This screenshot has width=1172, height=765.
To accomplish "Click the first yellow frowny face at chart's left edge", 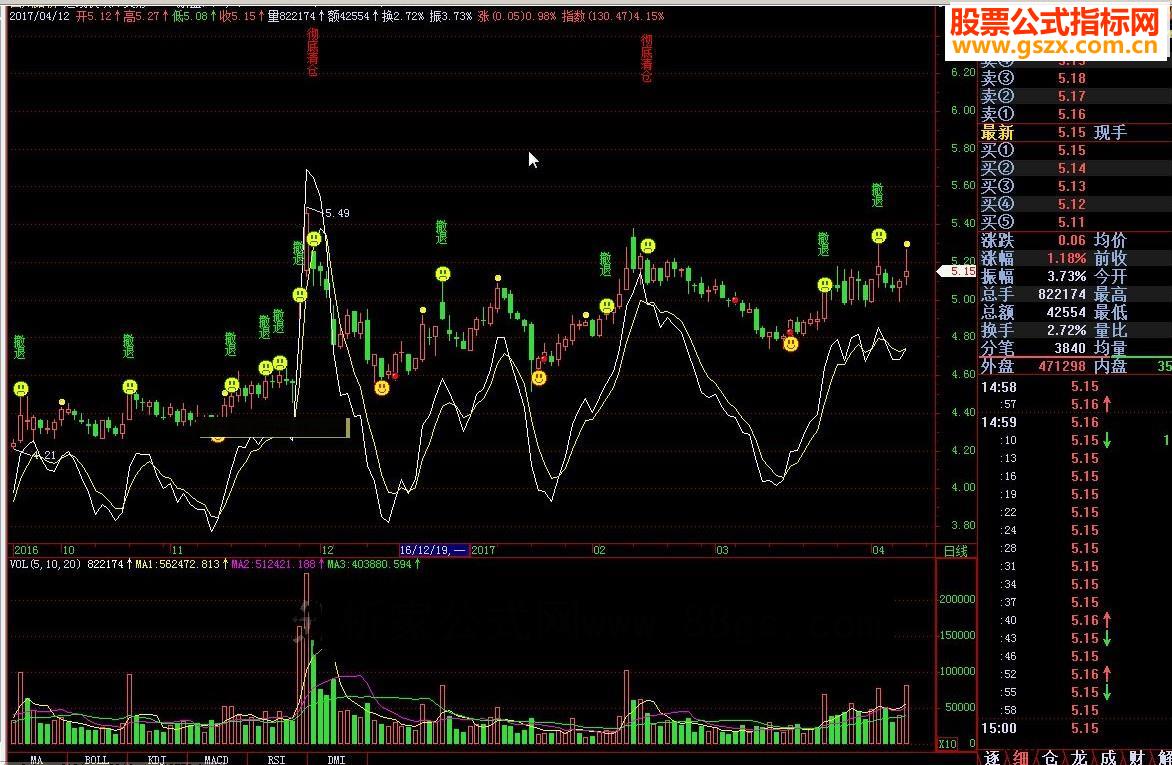I will [21, 389].
